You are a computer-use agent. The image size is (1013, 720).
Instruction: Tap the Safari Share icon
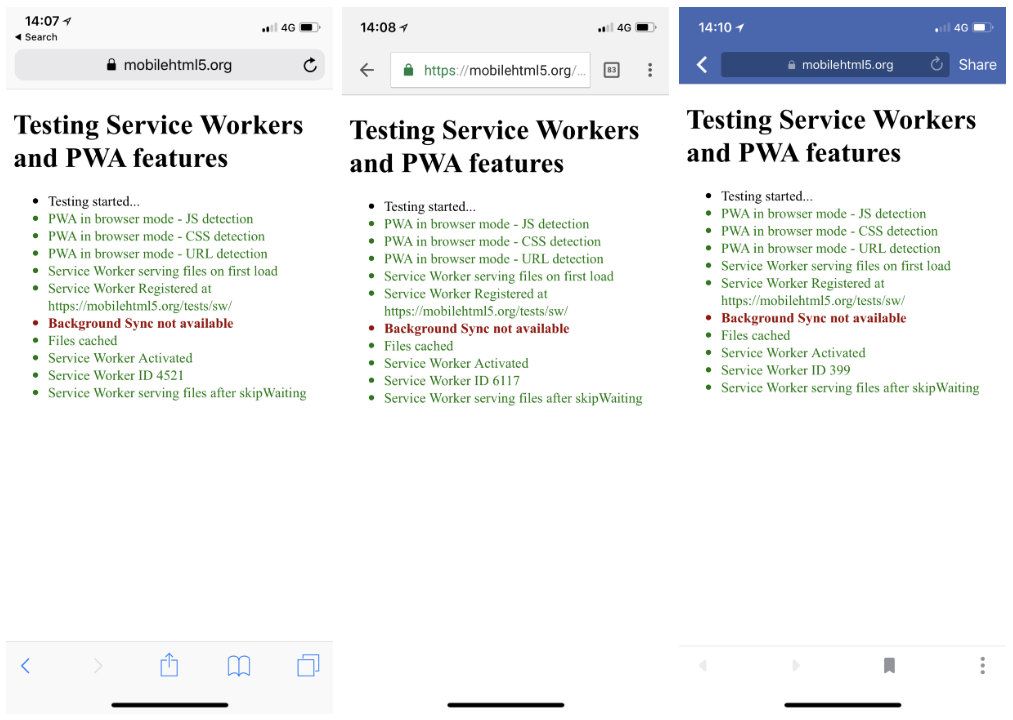tap(169, 665)
